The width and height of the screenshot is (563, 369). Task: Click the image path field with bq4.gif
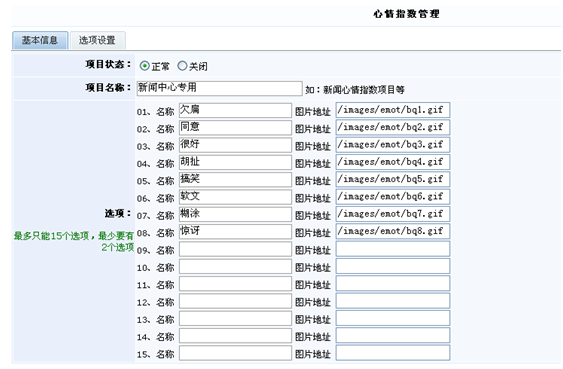point(393,162)
